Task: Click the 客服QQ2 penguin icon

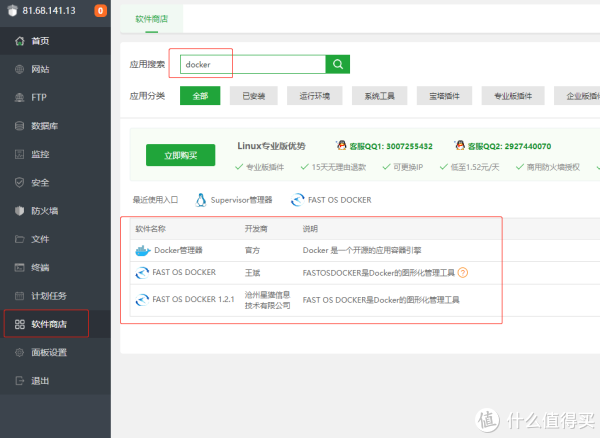Action: (x=460, y=145)
